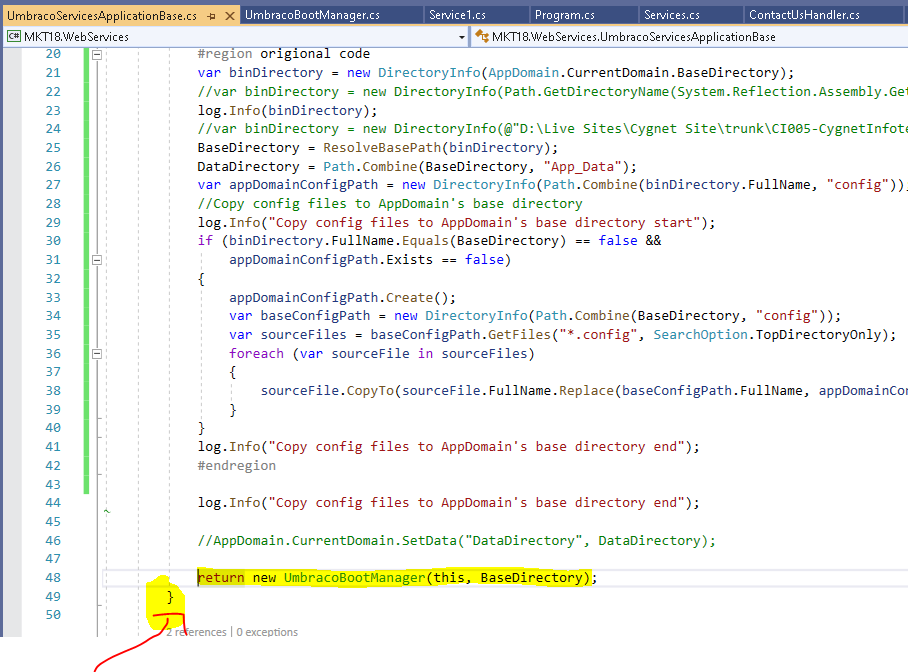Place cursor on the #endregion directive

[236, 465]
